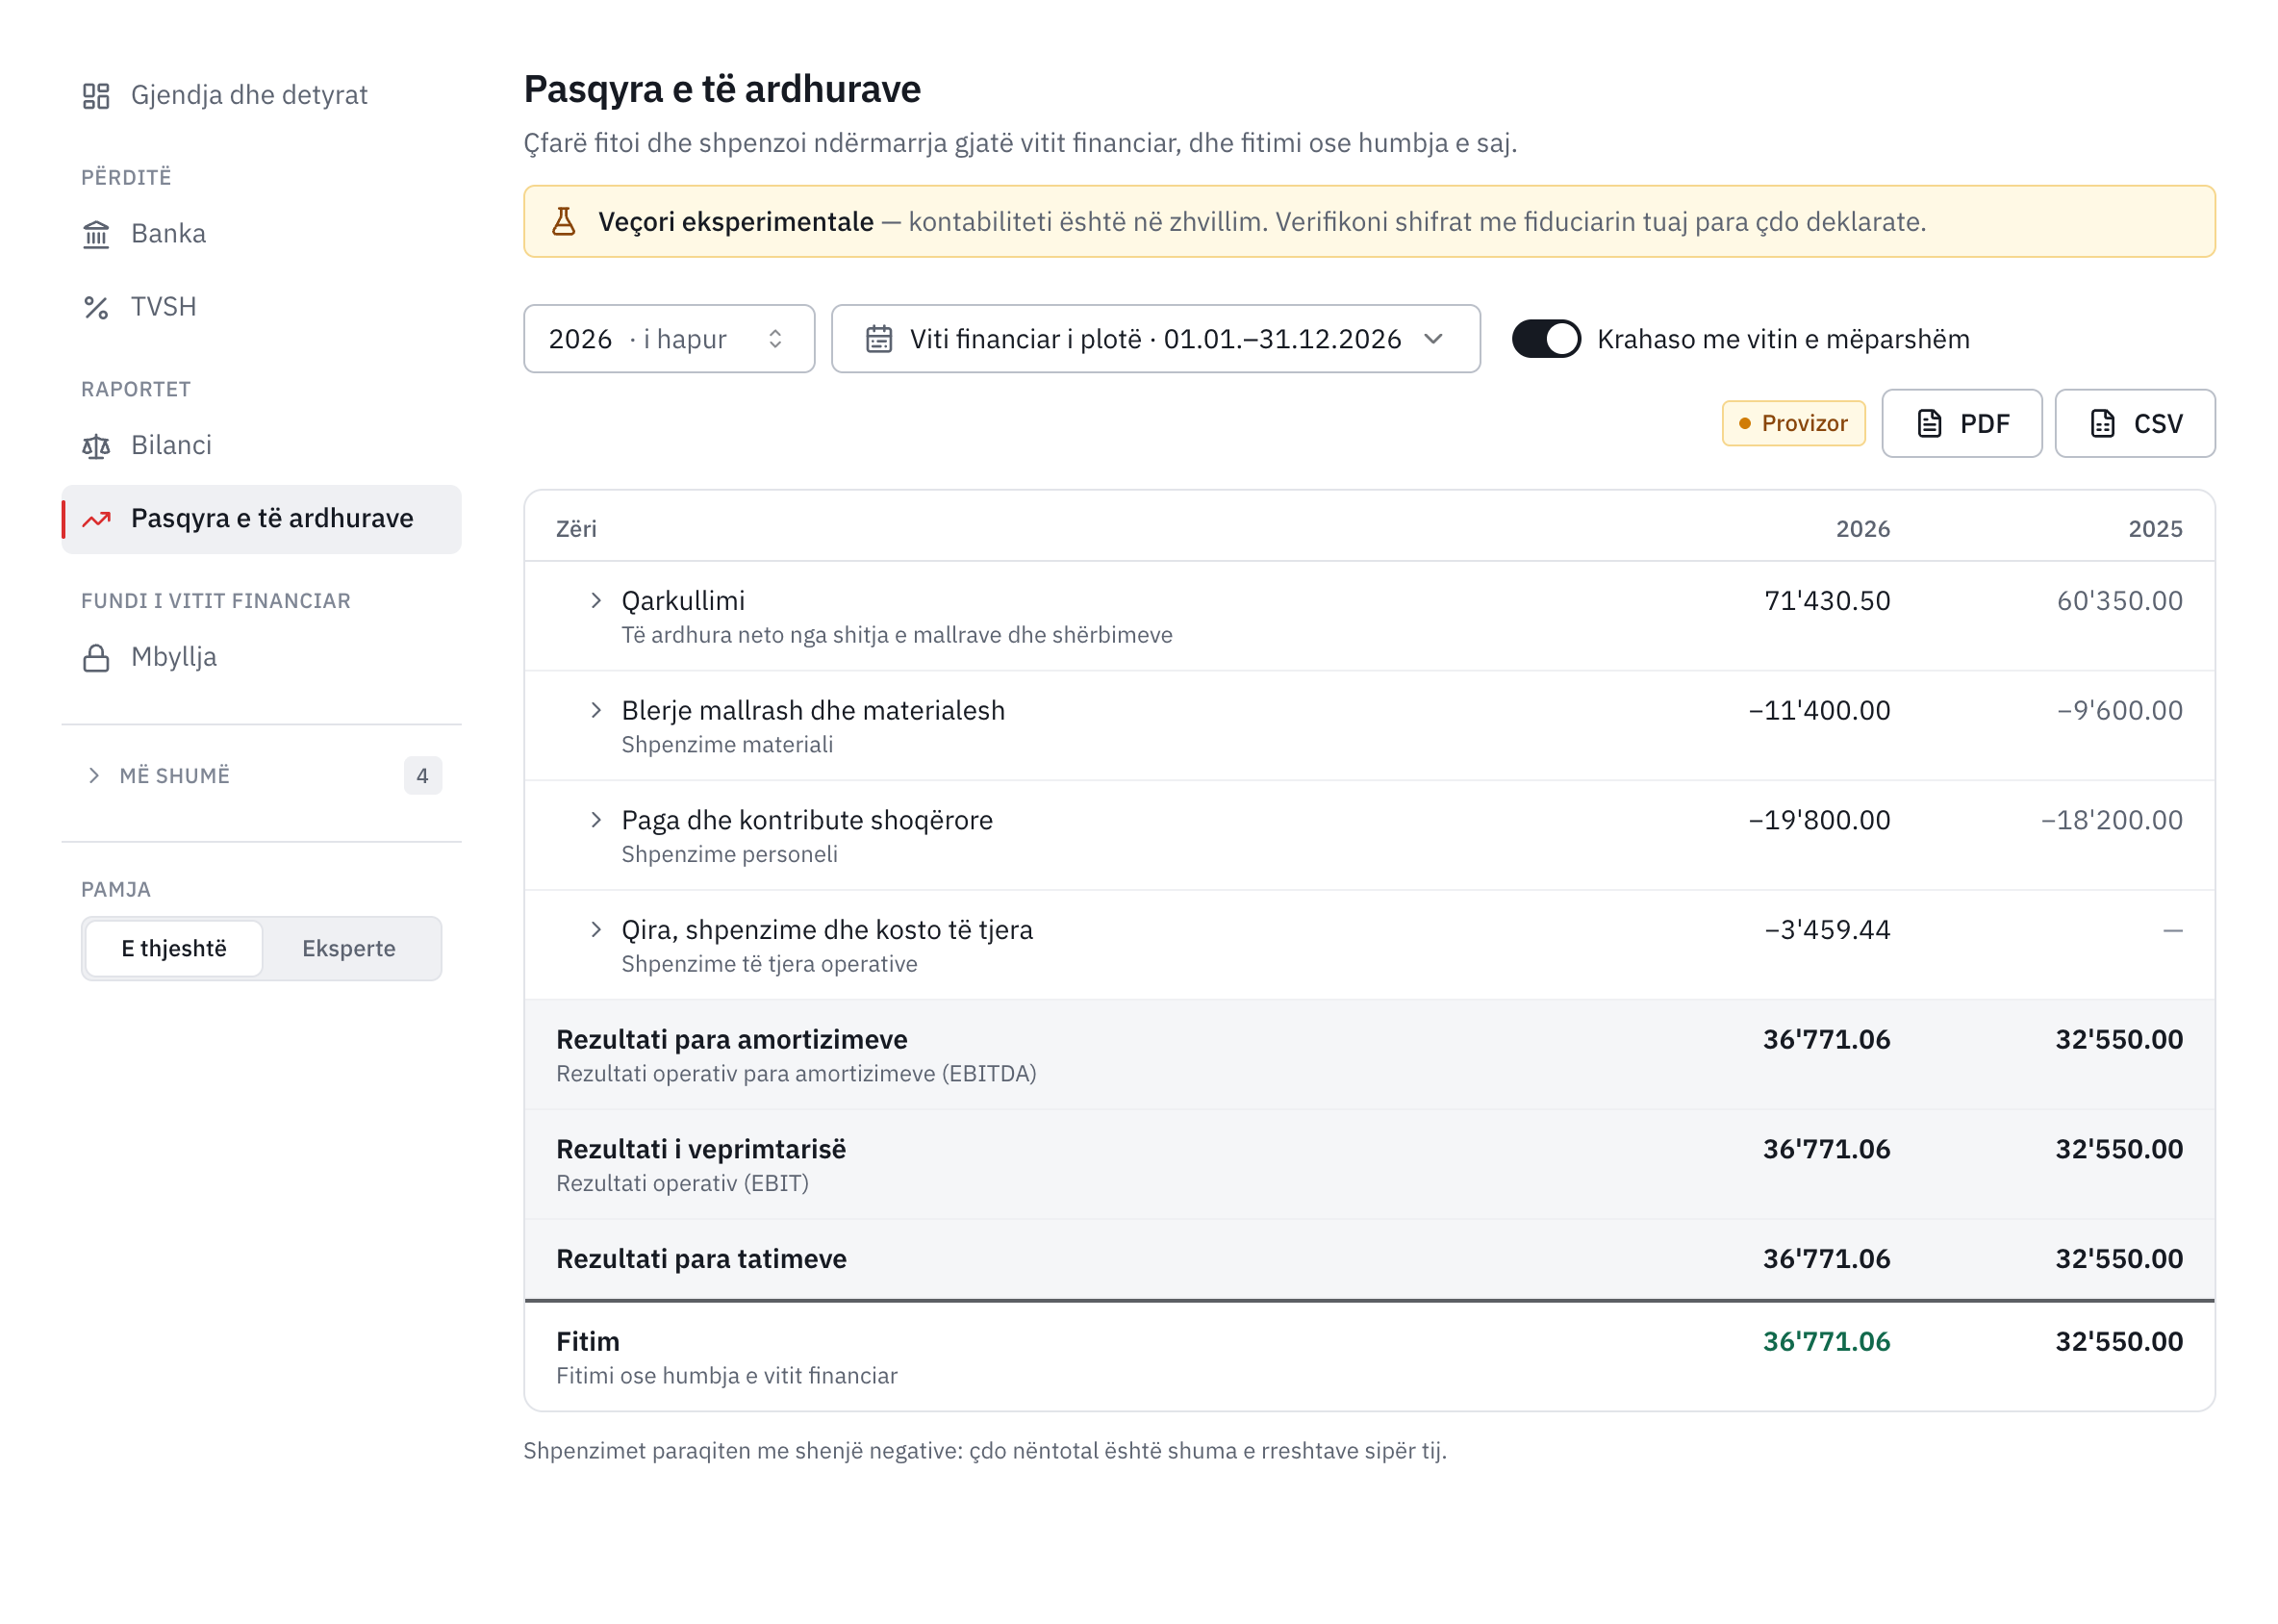The width and height of the screenshot is (2278, 1624).
Task: Click Qarkullimi 2026 value 71'430.50
Action: 1827,601
